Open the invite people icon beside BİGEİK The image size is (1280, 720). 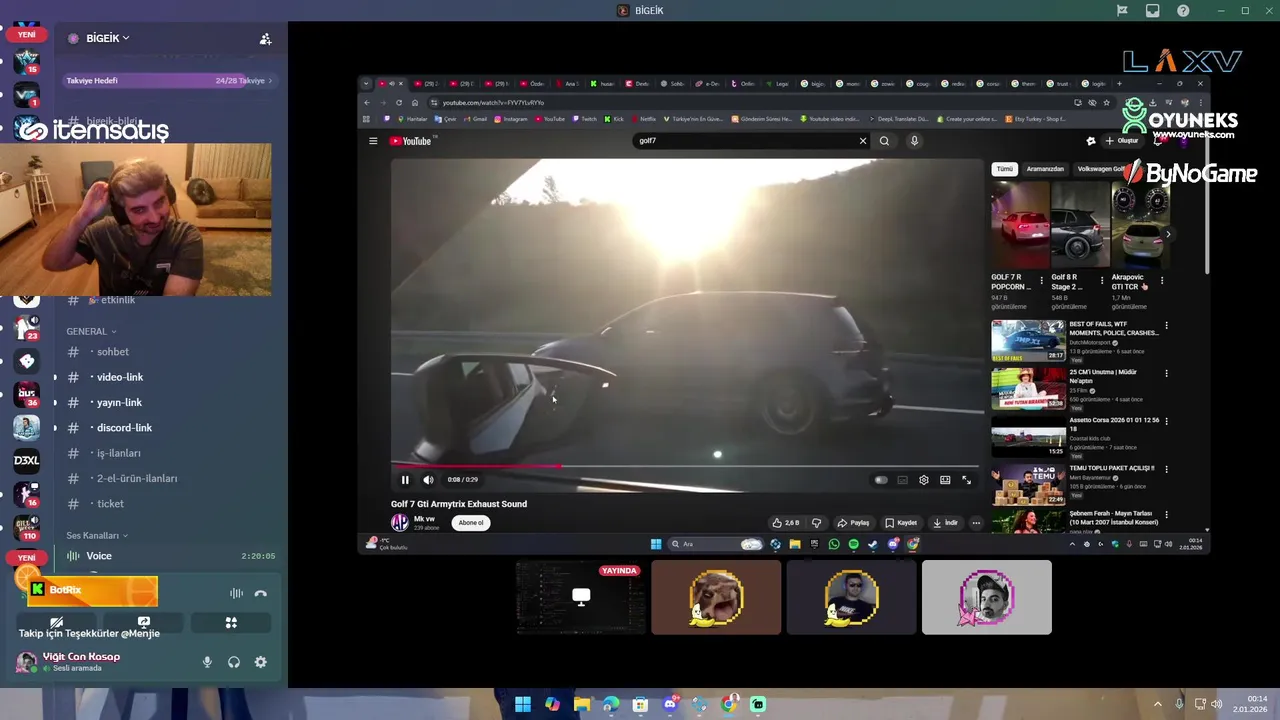point(265,39)
